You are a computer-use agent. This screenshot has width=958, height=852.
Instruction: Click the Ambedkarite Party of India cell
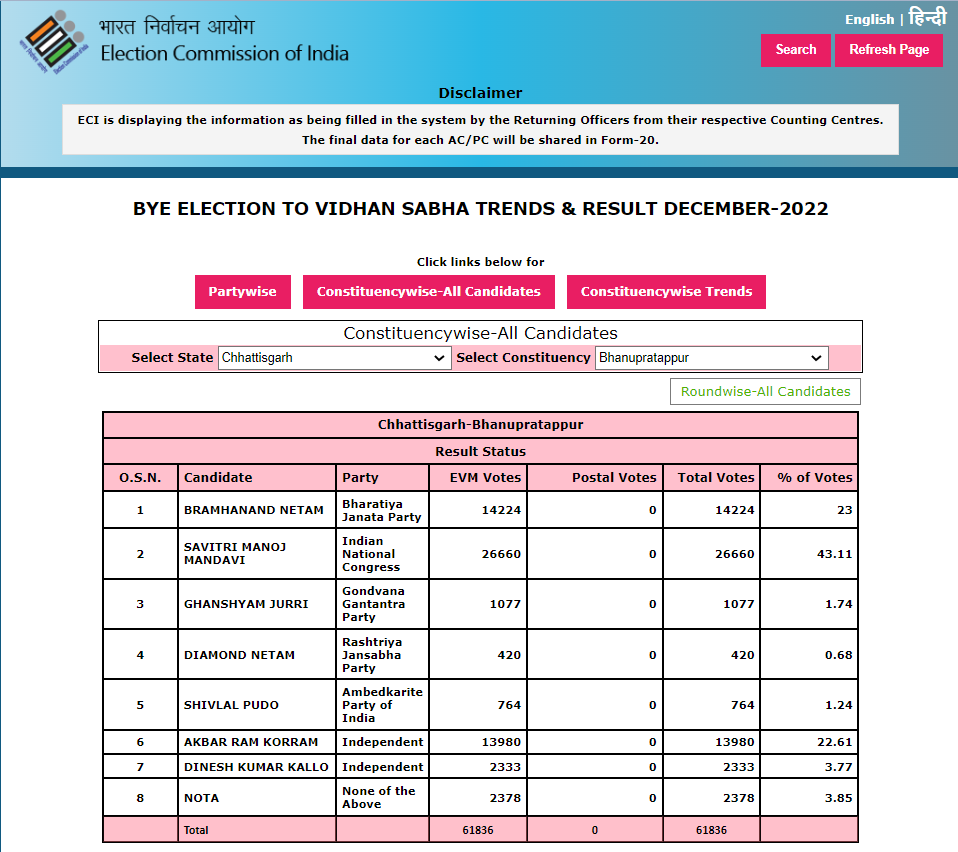[382, 705]
